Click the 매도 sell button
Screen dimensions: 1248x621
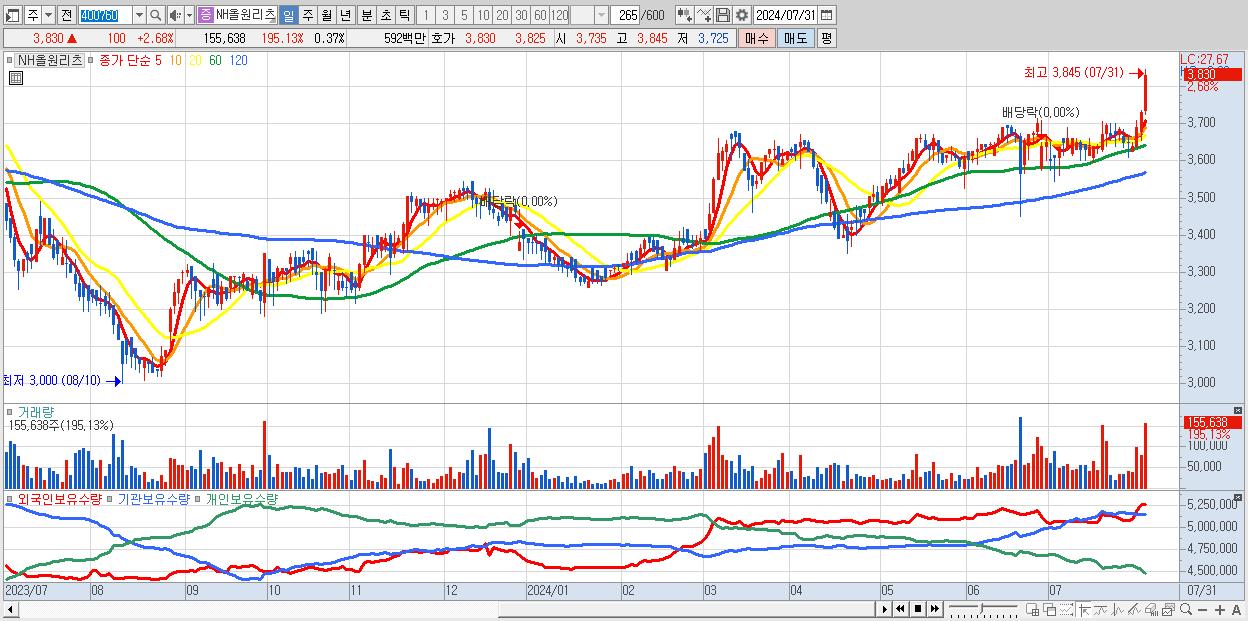pyautogui.click(x=796, y=38)
